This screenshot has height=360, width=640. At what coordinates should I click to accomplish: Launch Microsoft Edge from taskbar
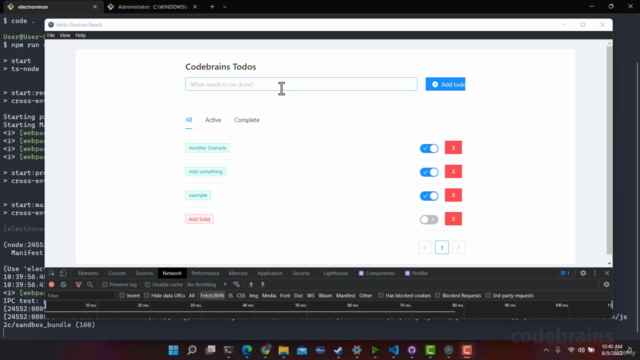tap(247, 350)
